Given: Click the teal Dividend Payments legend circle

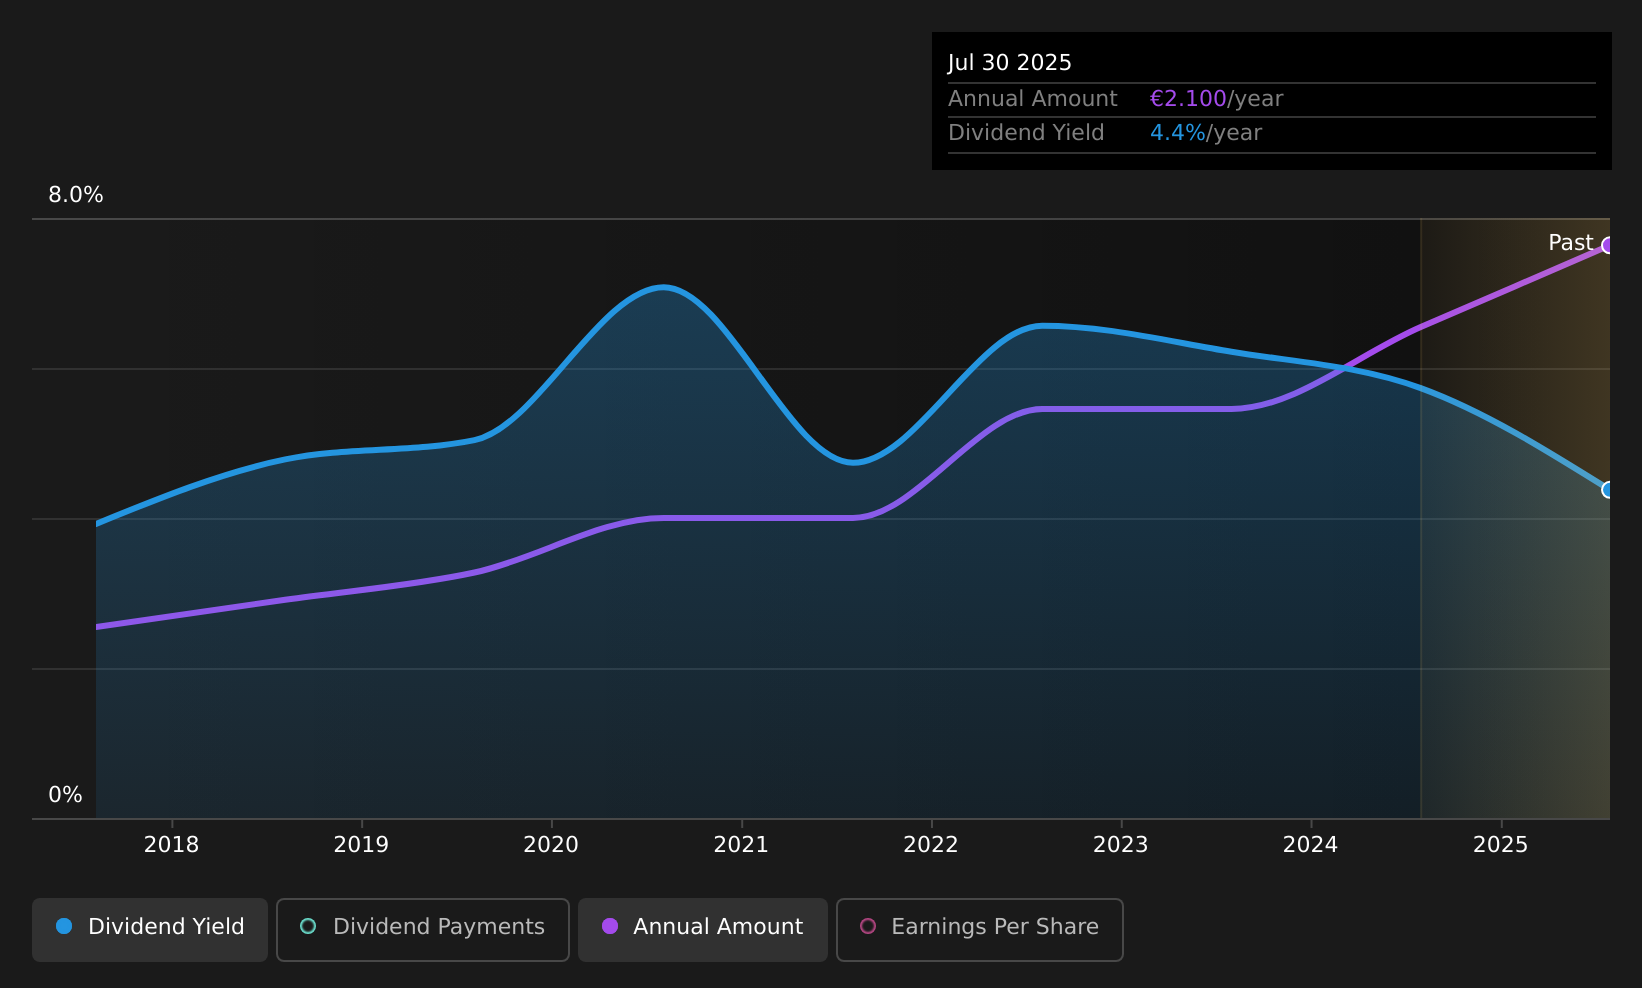Looking at the screenshot, I should [x=308, y=926].
